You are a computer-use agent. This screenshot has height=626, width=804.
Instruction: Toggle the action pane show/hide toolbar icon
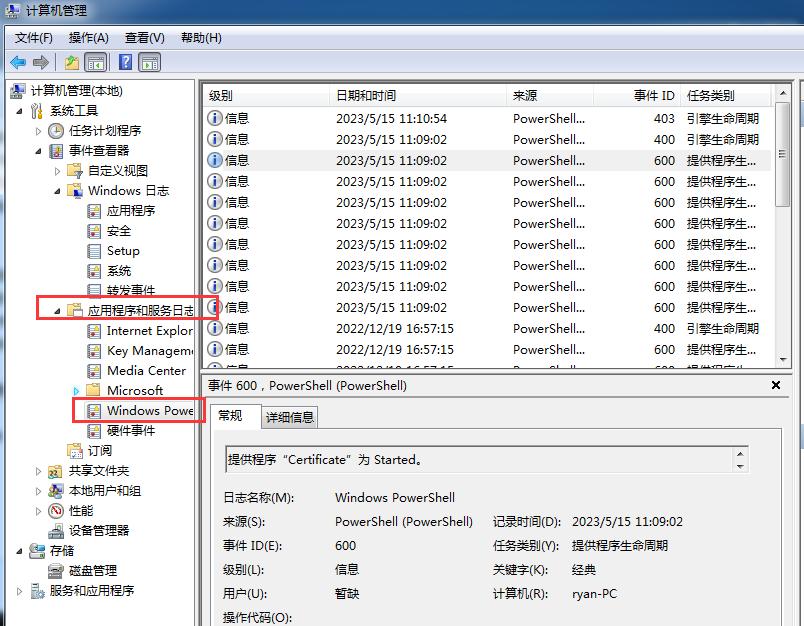pos(148,61)
